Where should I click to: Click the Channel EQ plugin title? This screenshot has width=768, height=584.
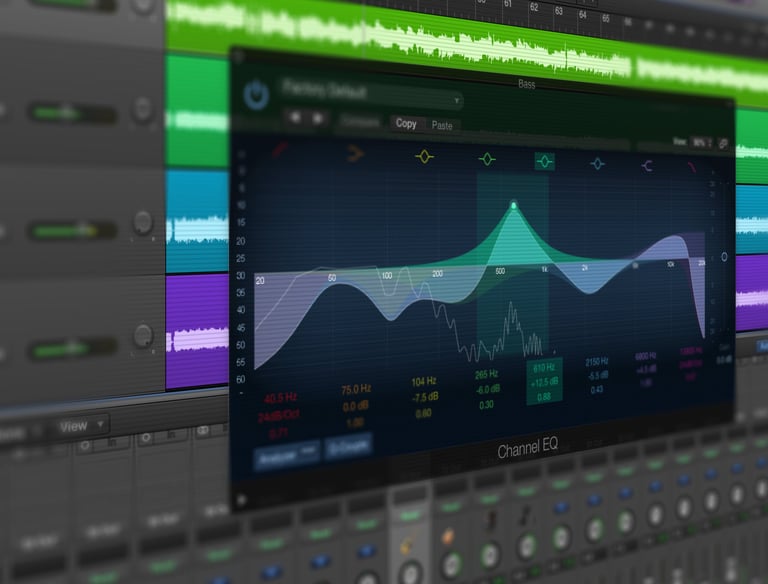point(528,449)
